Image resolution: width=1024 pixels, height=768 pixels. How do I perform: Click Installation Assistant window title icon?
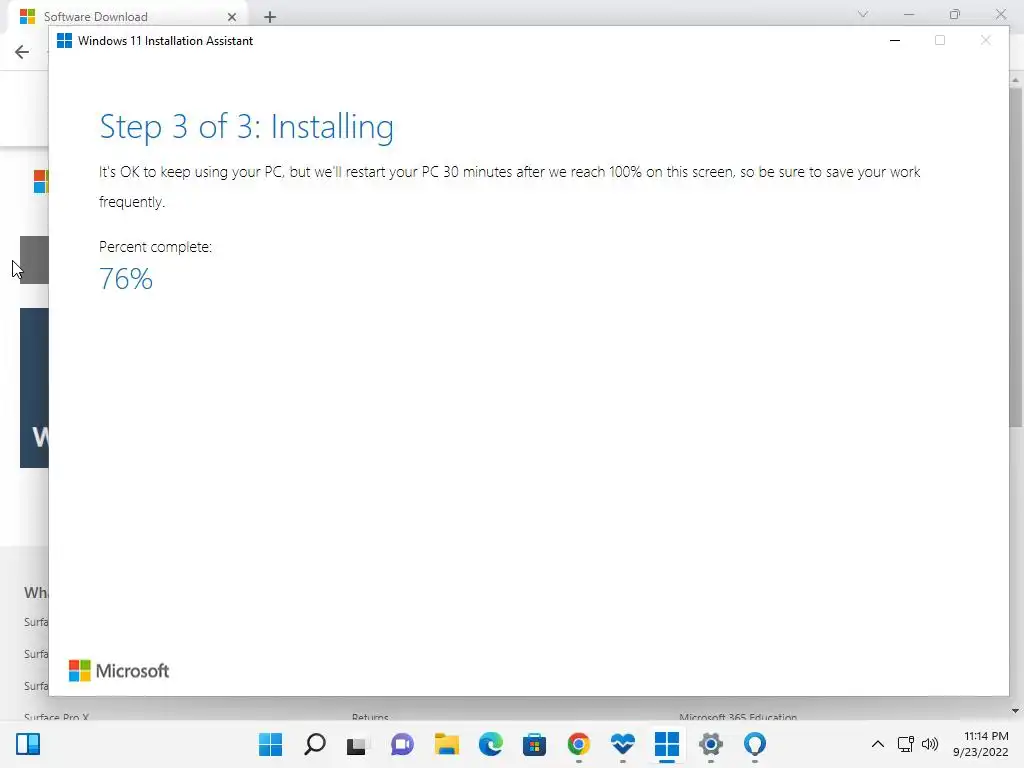tap(64, 40)
